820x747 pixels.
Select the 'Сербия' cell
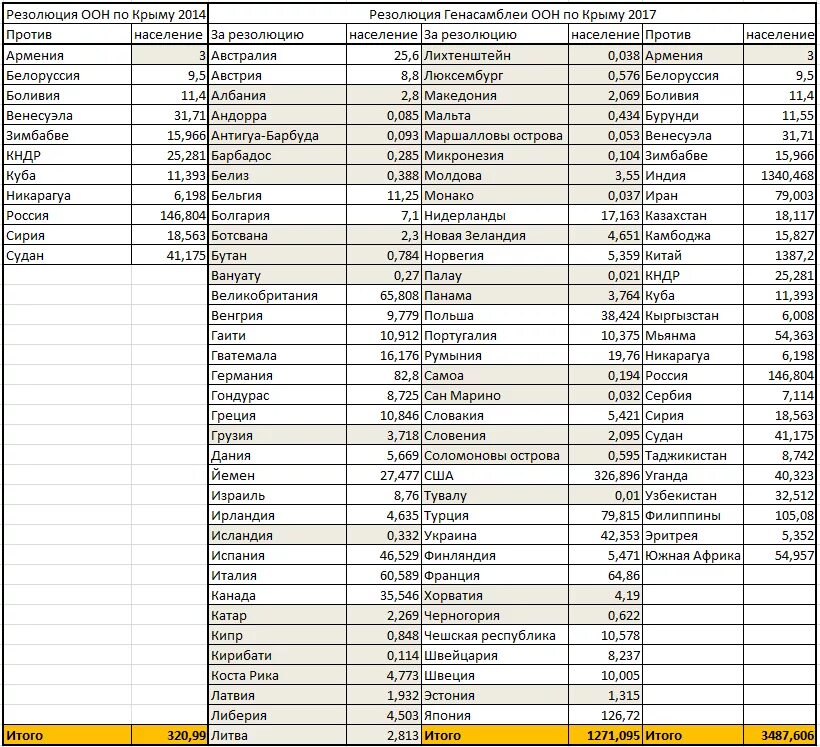pos(693,395)
